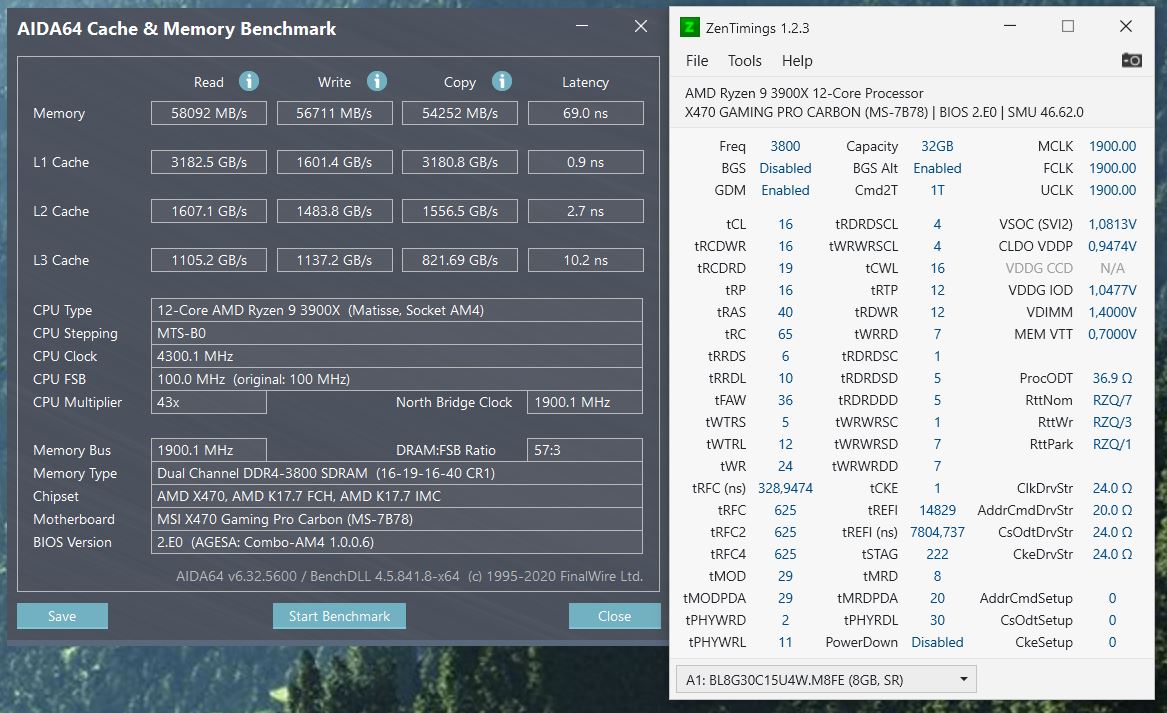Click the Memory Type field DDR4-3800 SDRAM

pos(397,473)
